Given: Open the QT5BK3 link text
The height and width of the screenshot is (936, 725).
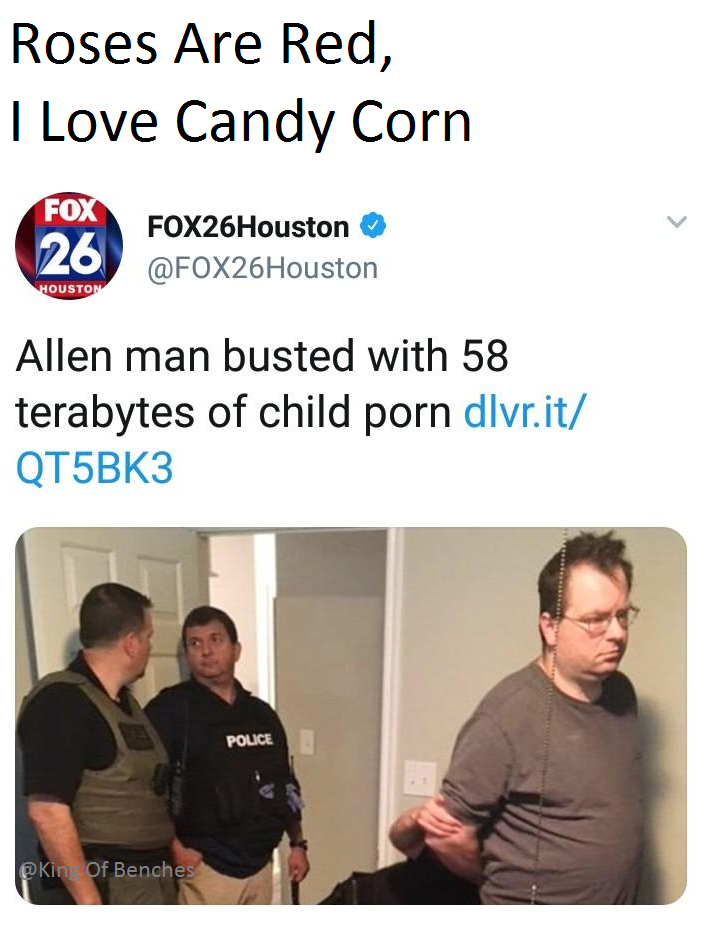Looking at the screenshot, I should [95, 467].
